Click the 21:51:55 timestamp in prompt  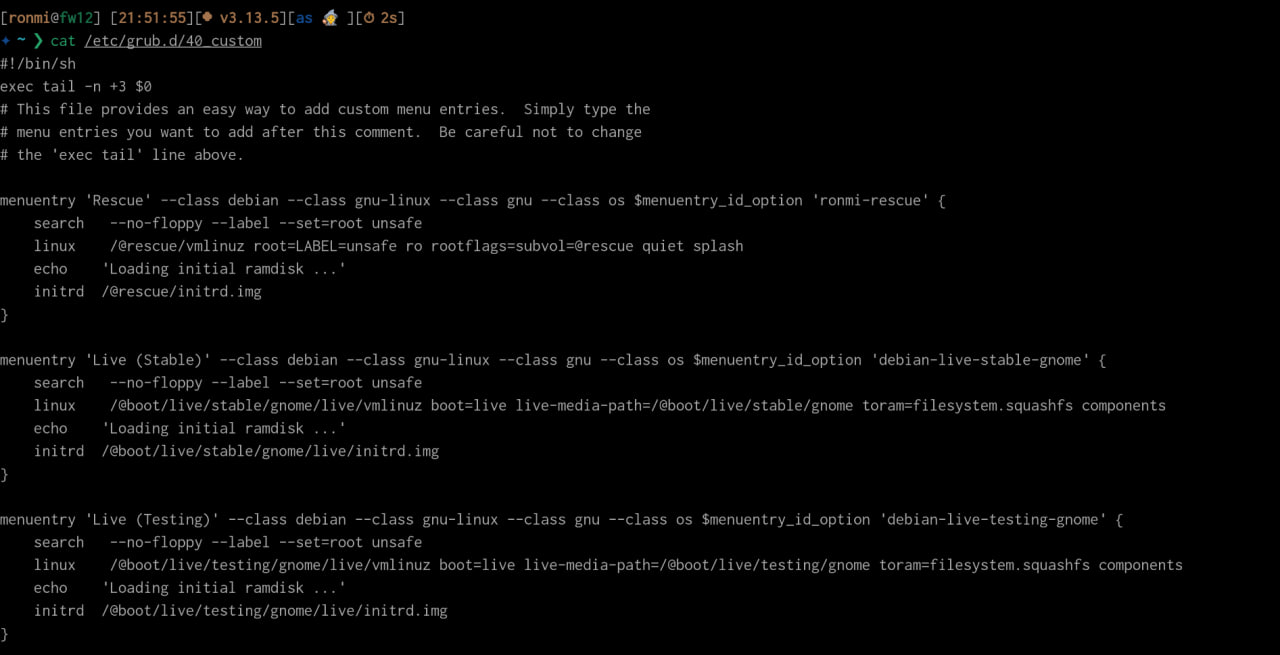(152, 18)
